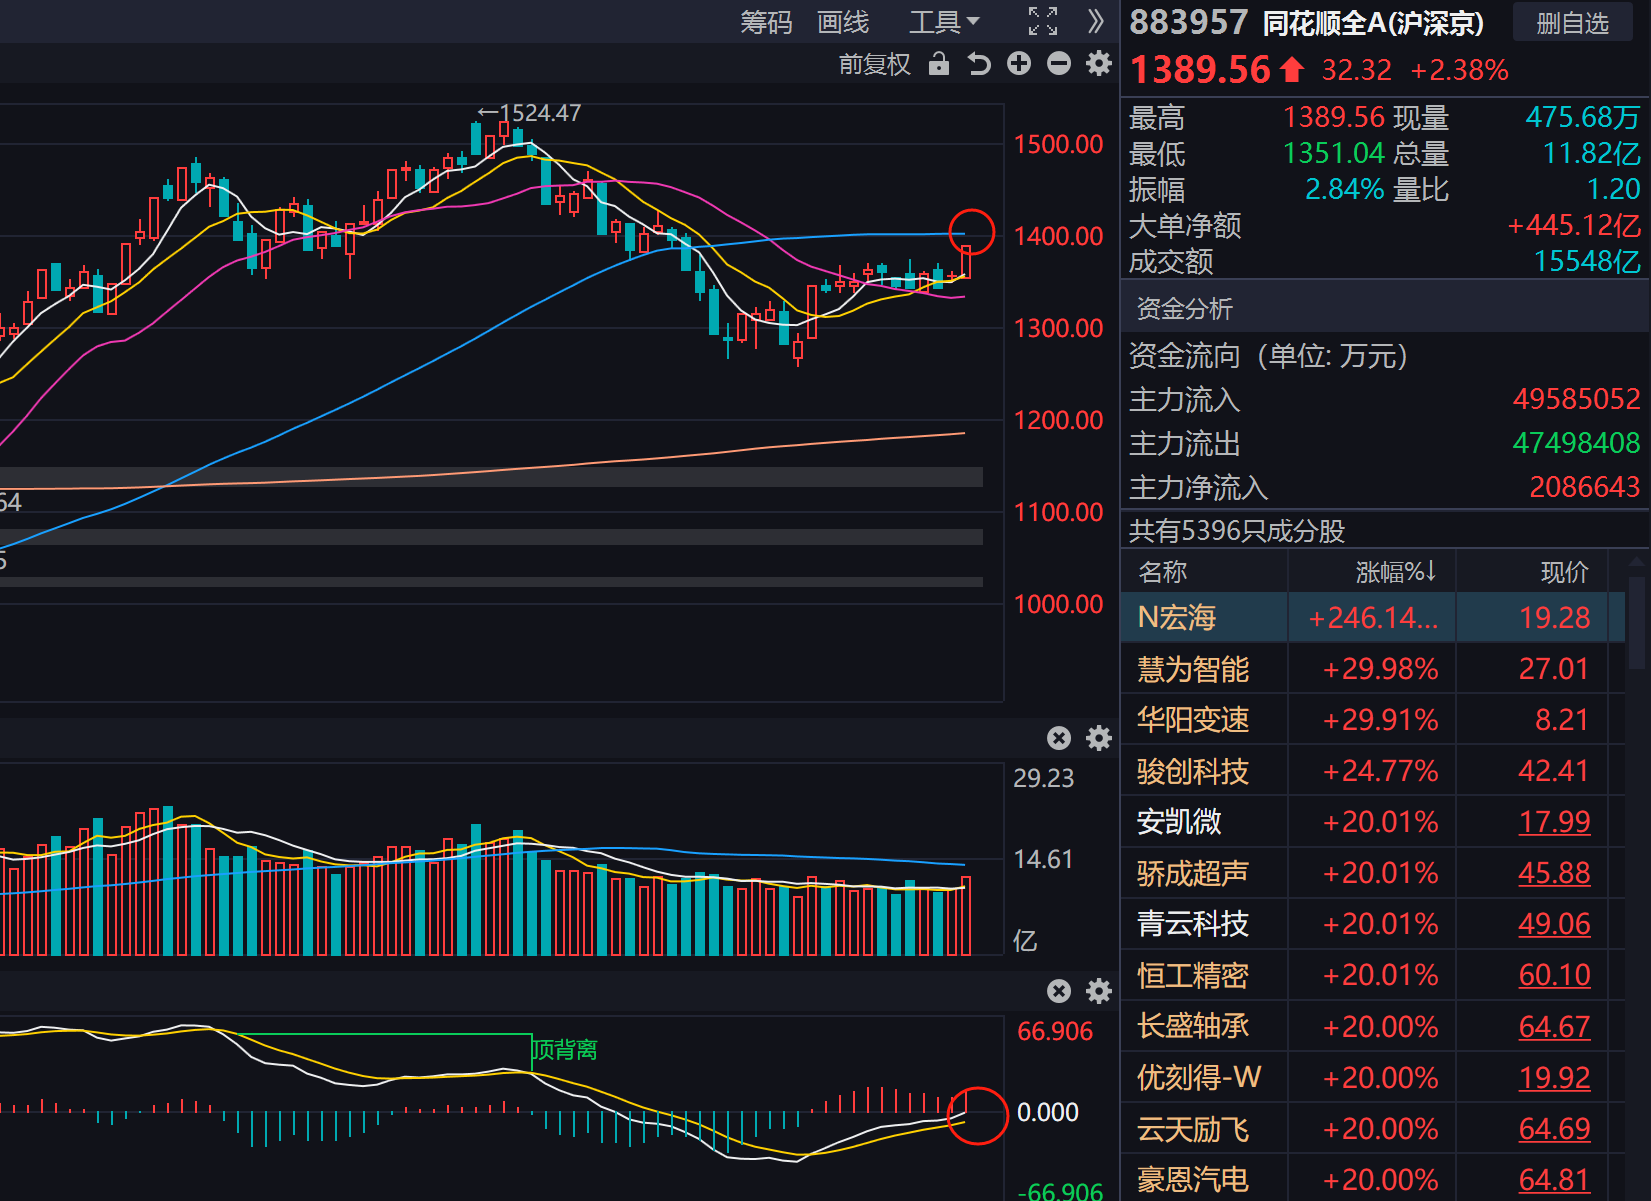Click the index title 同花顺全A(沪深京)
1651x1201 pixels.
click(x=1373, y=23)
